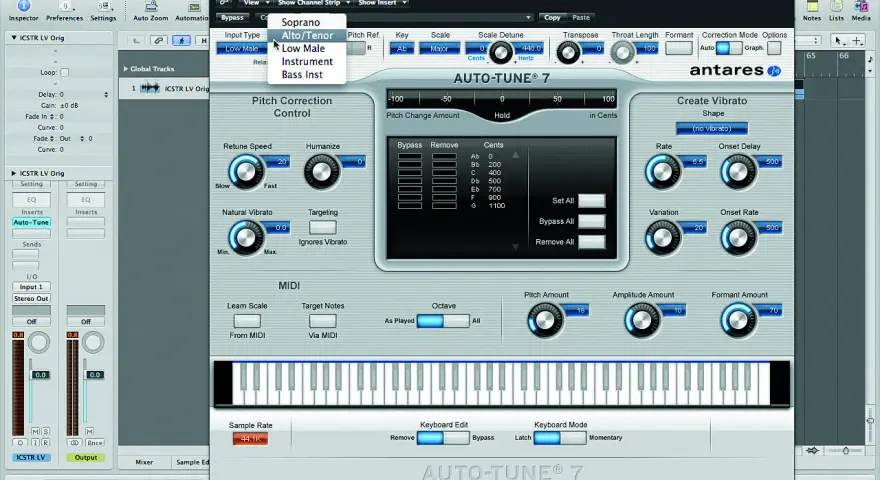Click the note icon at ruler right edge
This screenshot has height=480, width=880.
coord(870,58)
